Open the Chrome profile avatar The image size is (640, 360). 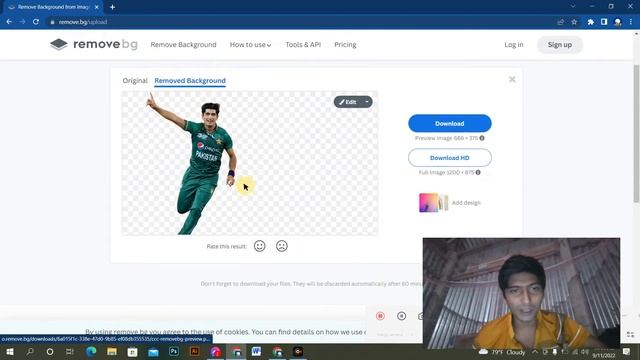tap(618, 22)
